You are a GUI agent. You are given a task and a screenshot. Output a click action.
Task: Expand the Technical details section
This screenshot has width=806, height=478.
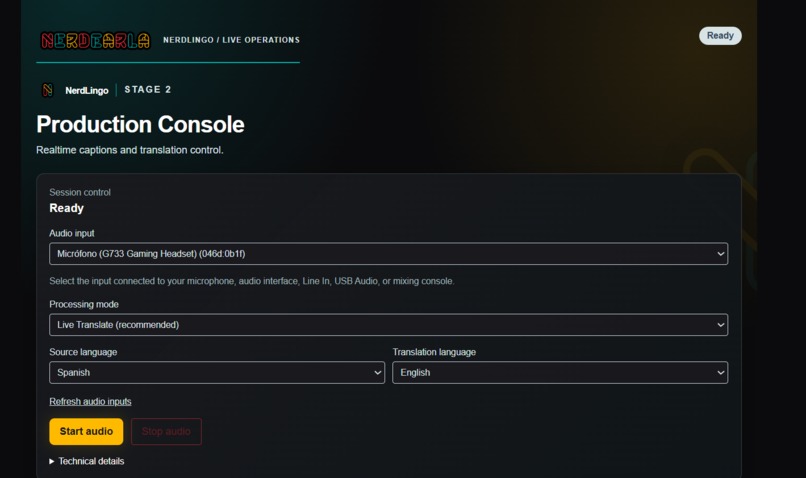(x=87, y=461)
